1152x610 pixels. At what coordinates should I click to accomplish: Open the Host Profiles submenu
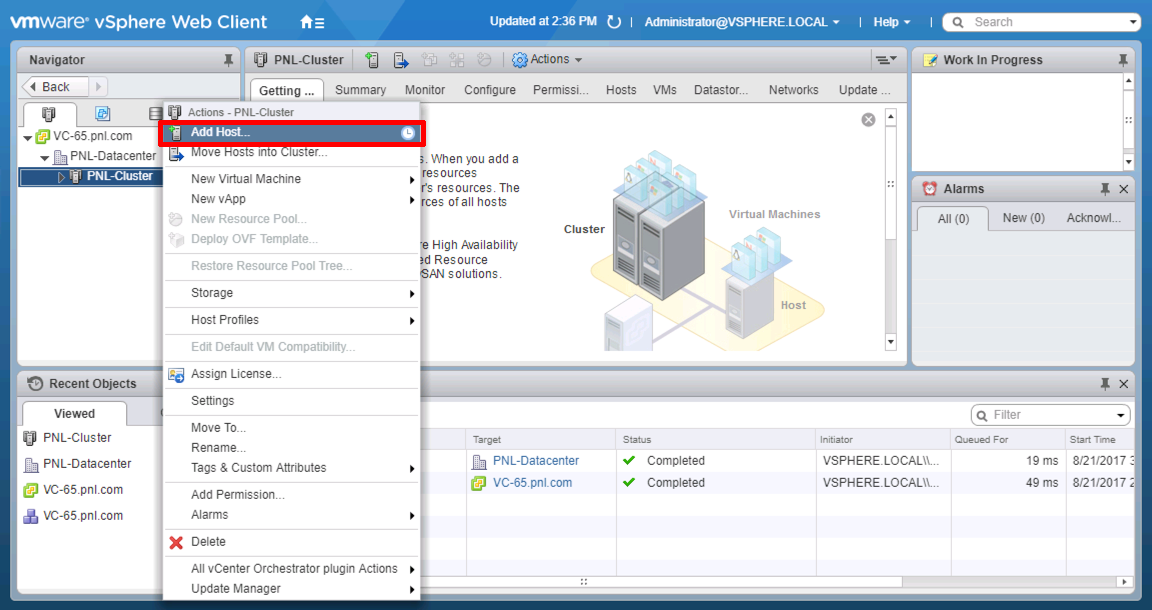(291, 320)
